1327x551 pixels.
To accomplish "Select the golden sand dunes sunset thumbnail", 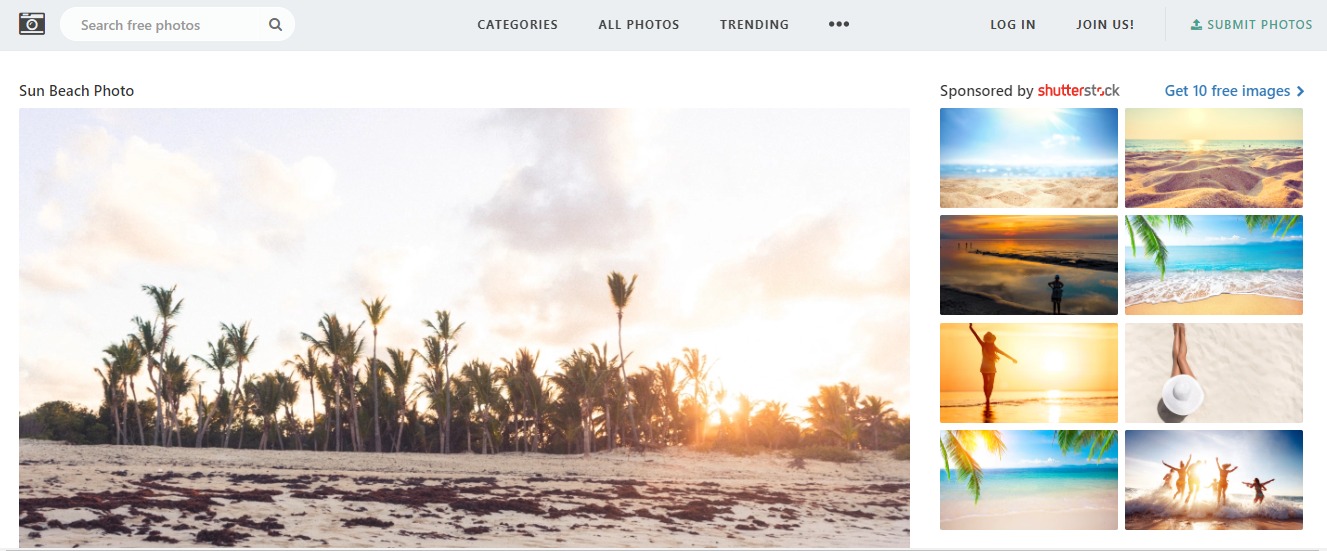I will click(x=1214, y=158).
